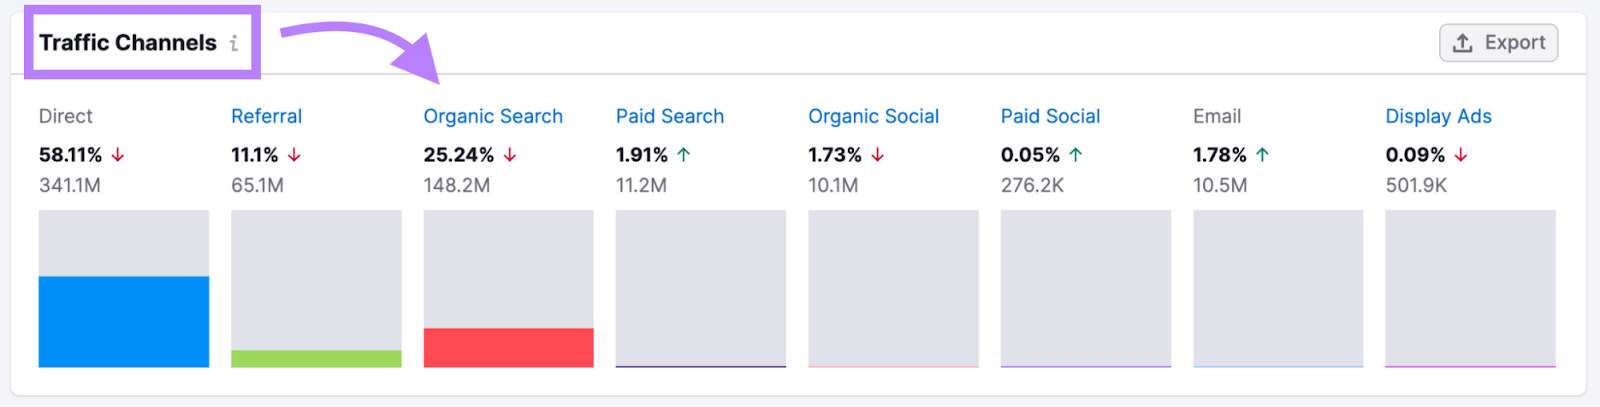Click the 11.1% Referral share value
The width and height of the screenshot is (1600, 407).
pos(255,155)
